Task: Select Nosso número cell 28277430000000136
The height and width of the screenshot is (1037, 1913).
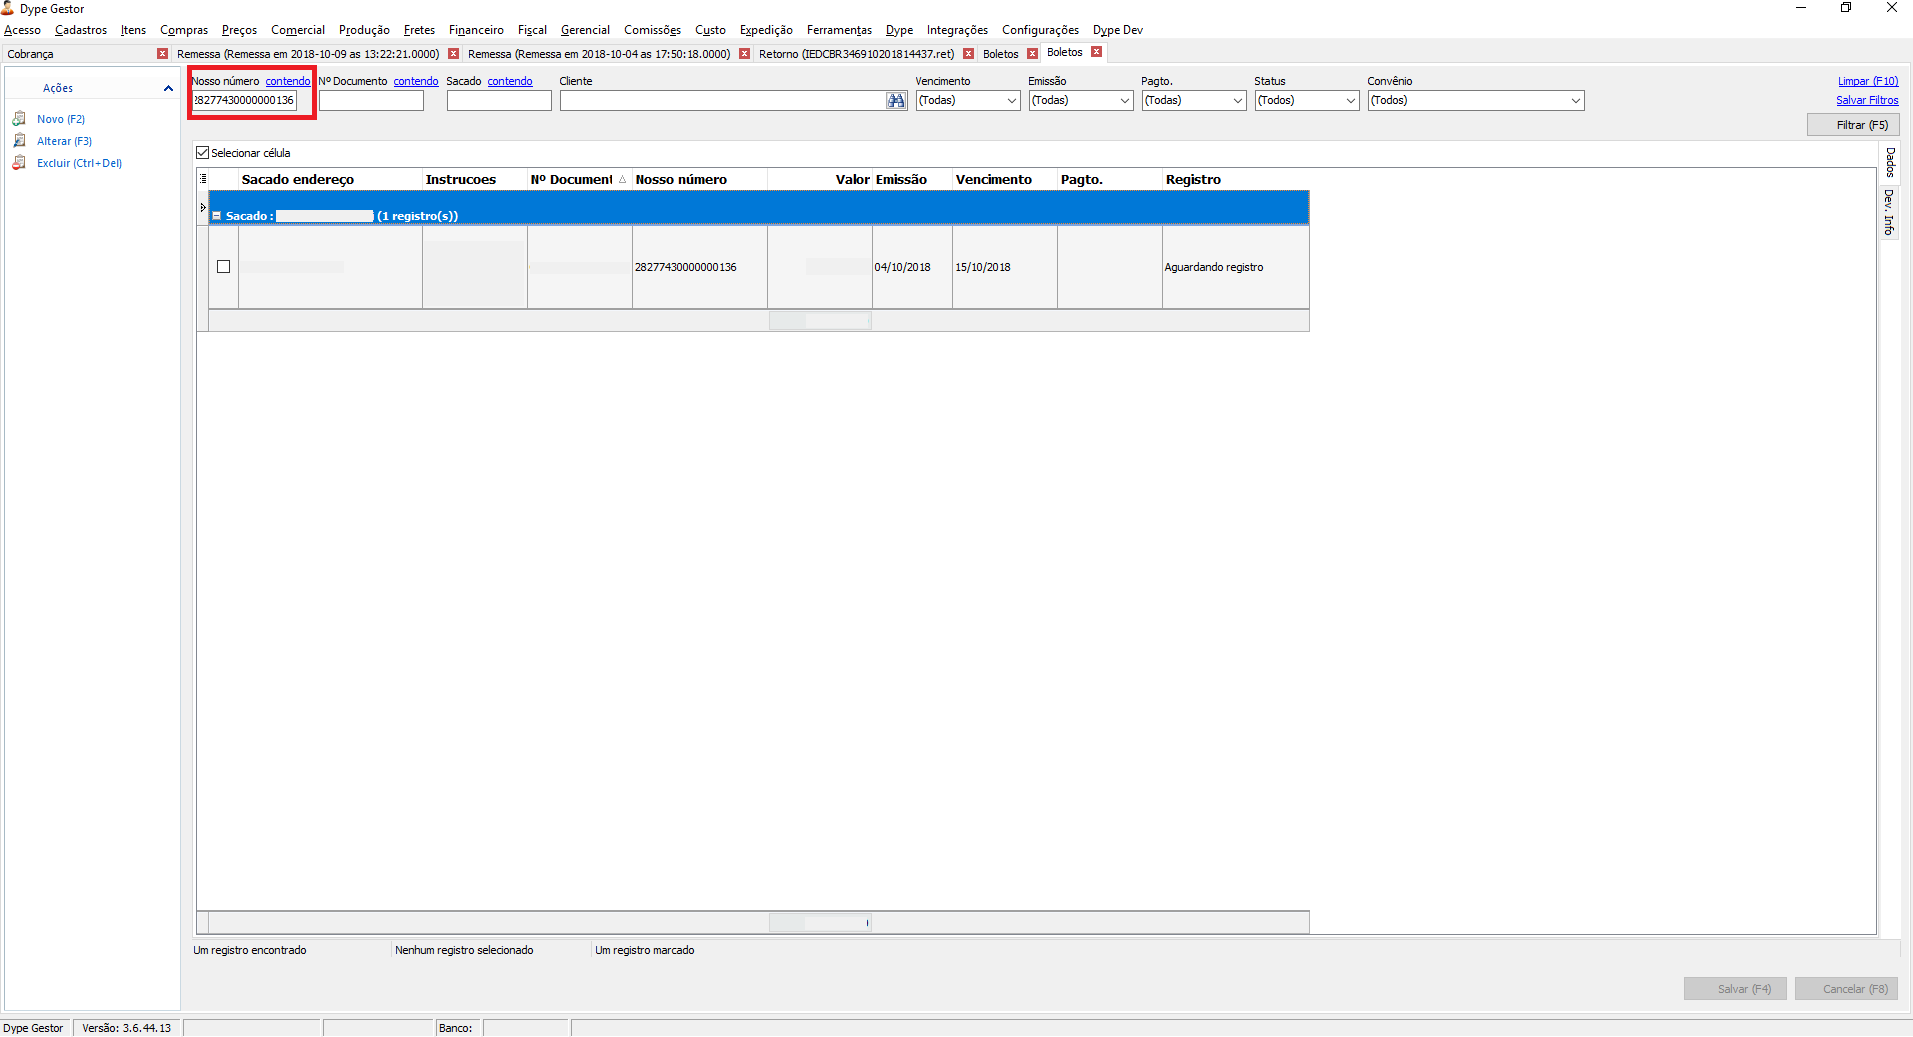Action: (699, 267)
